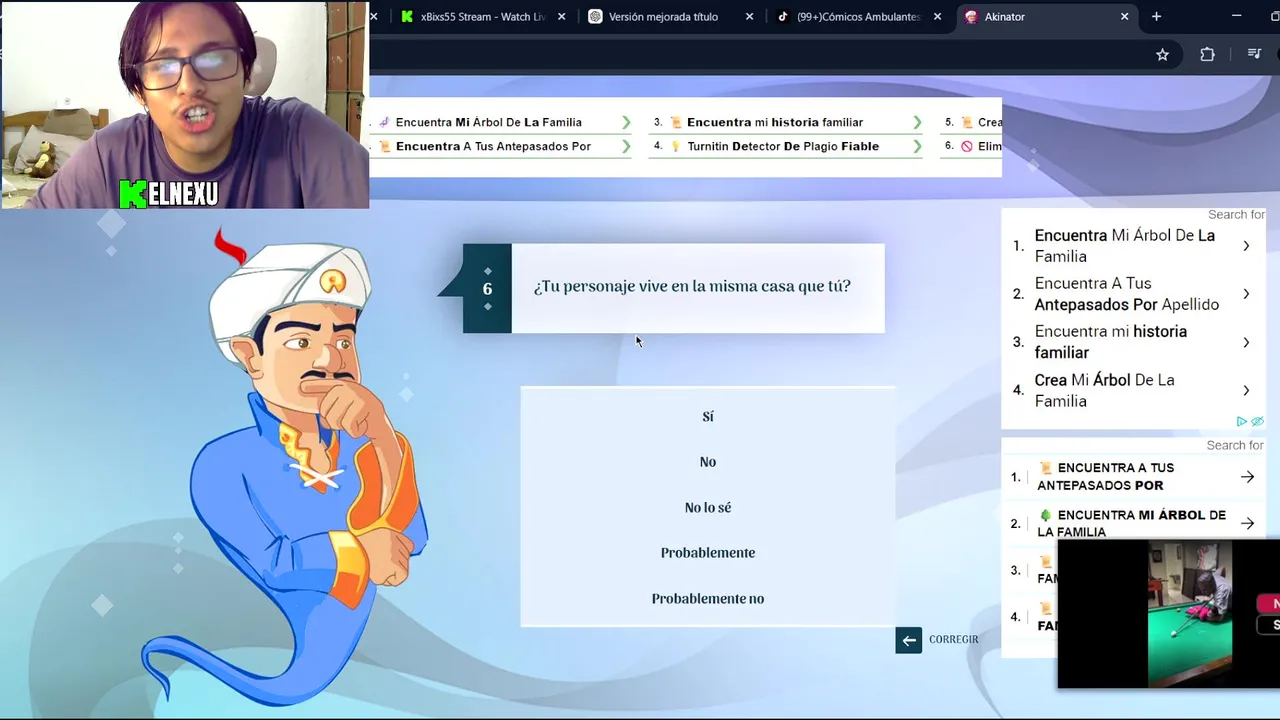Click the question number 6 badge

487,289
